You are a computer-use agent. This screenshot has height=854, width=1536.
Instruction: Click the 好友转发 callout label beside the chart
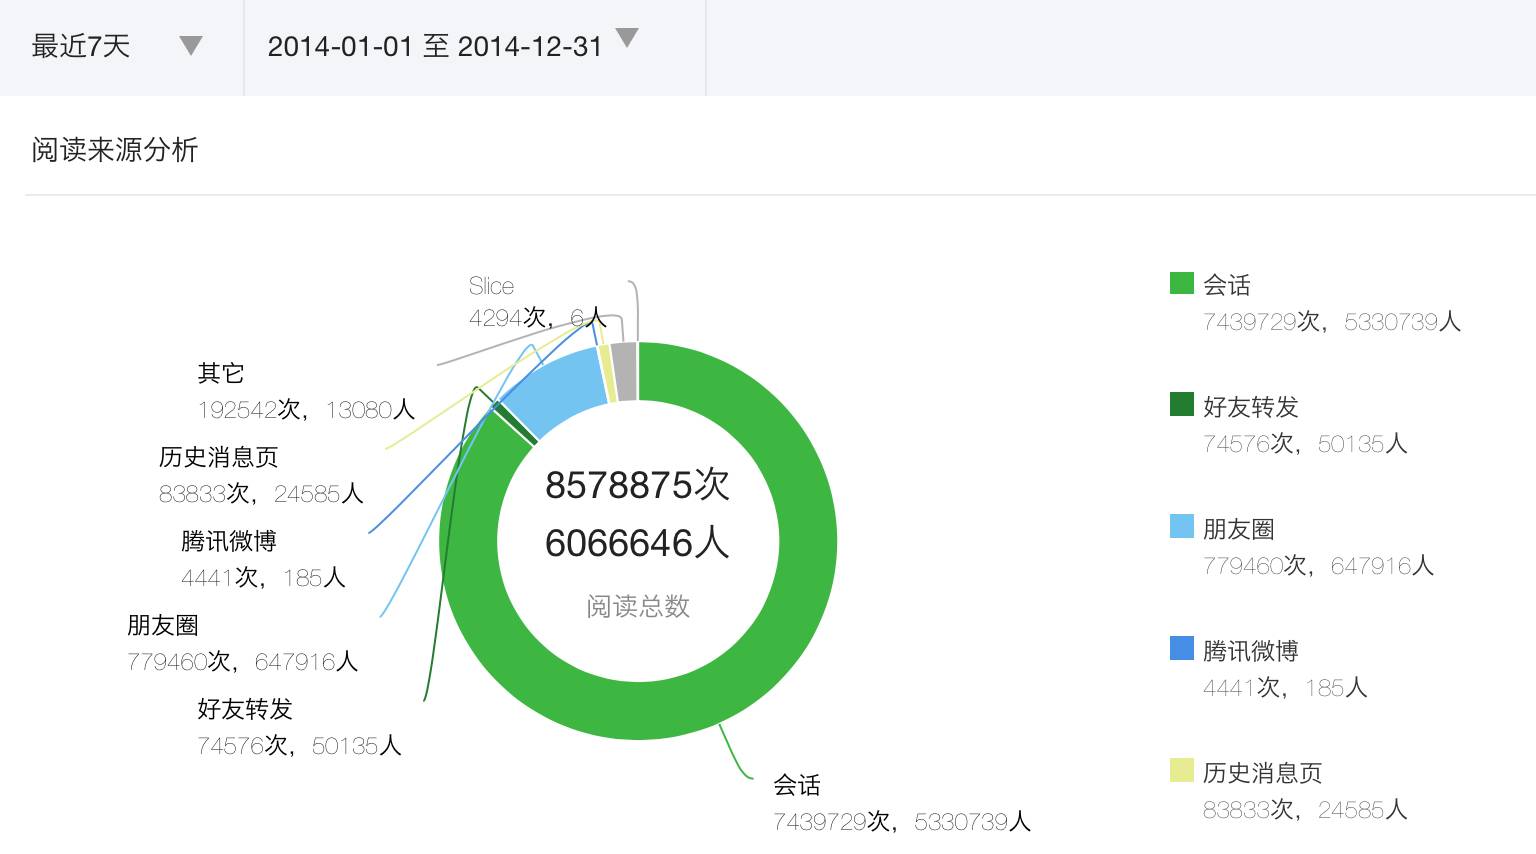245,709
